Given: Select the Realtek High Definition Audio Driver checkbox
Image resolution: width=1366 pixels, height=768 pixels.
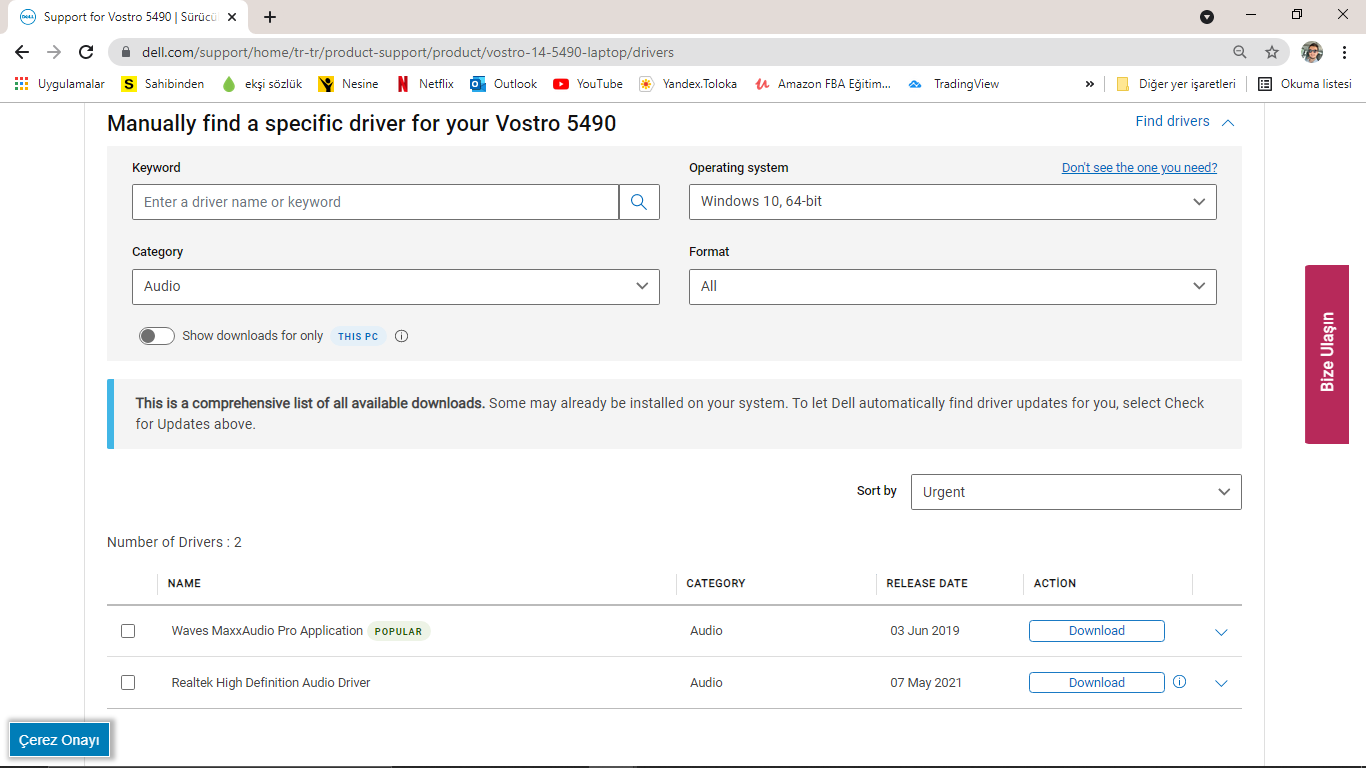Looking at the screenshot, I should [128, 683].
